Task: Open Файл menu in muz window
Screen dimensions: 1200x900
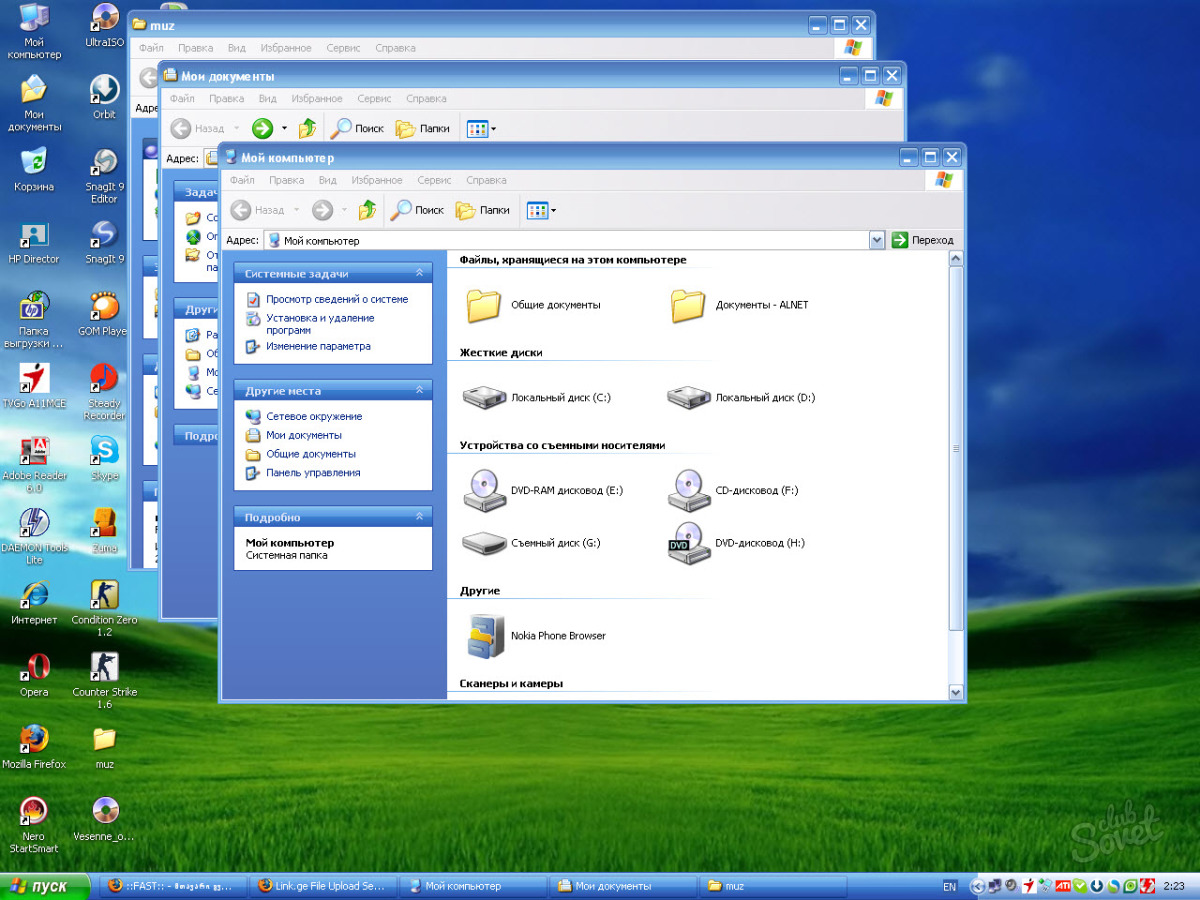Action: (152, 48)
